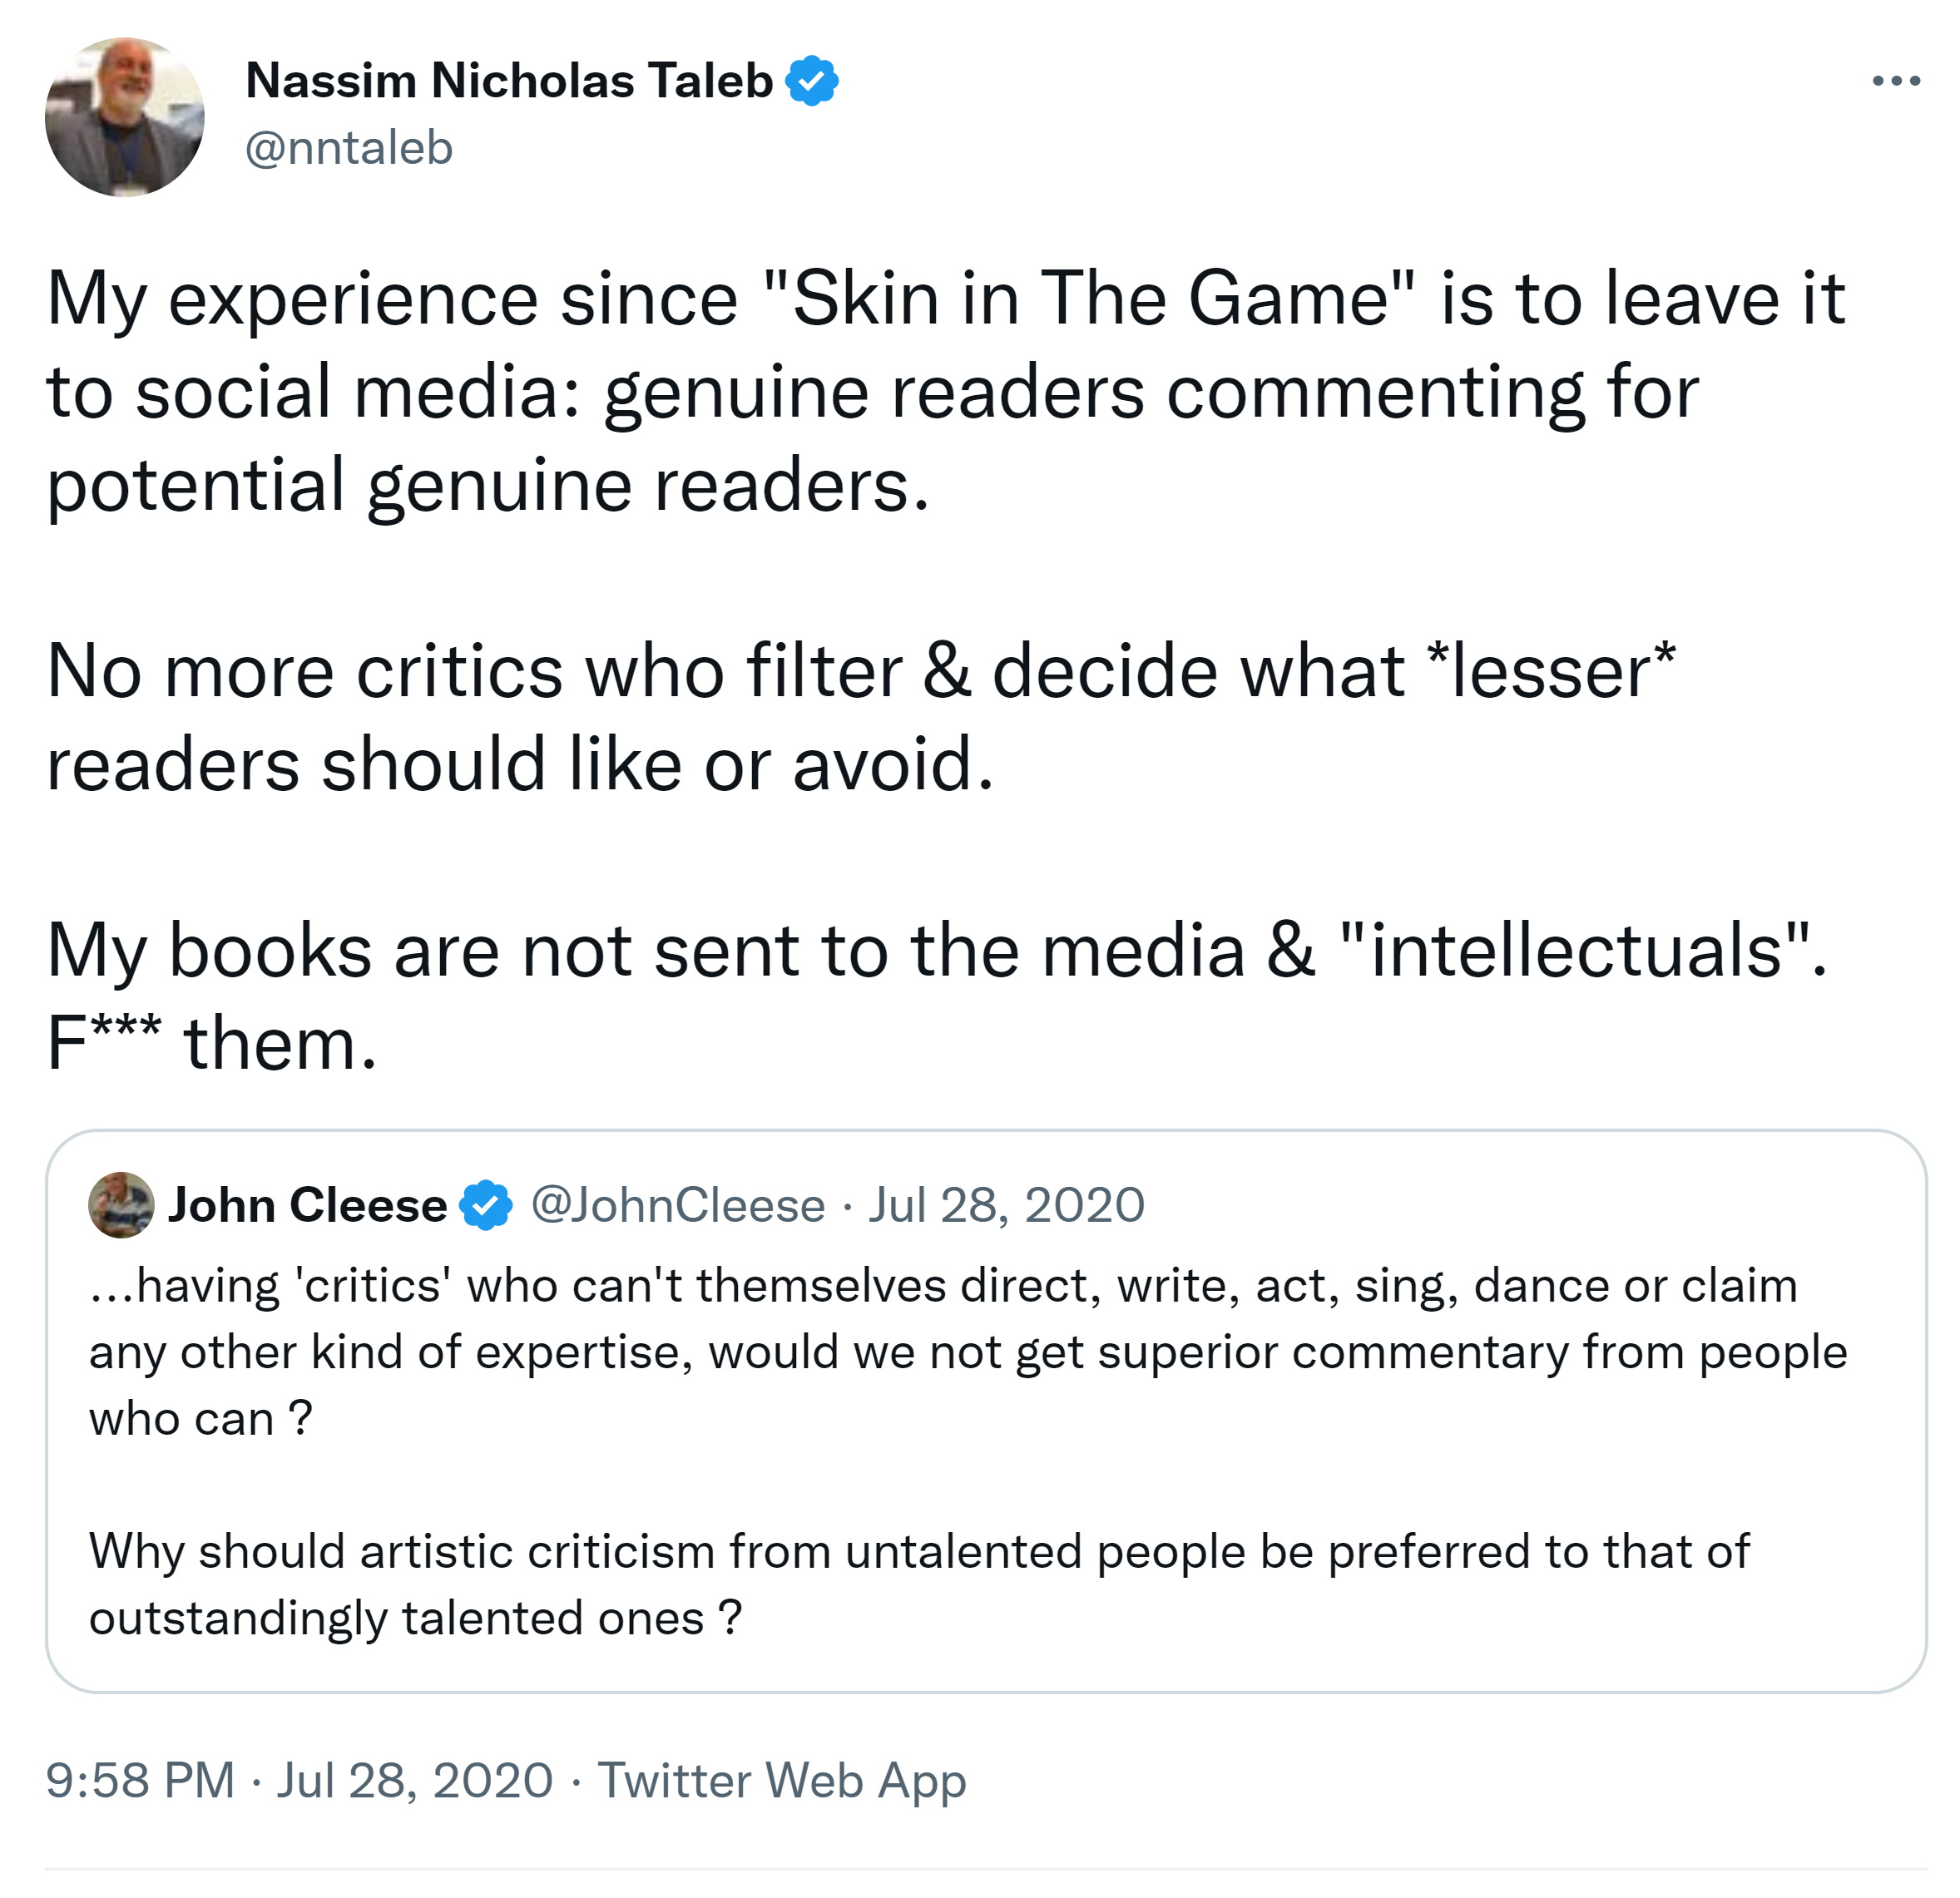Open the three-dot more options menu
1960x1898 pixels.
coord(1896,81)
